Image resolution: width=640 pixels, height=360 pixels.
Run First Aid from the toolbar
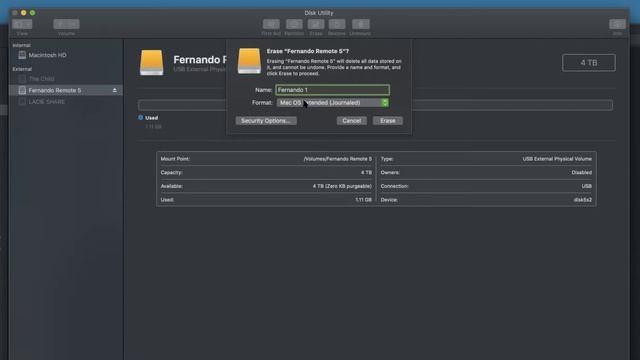coord(271,24)
